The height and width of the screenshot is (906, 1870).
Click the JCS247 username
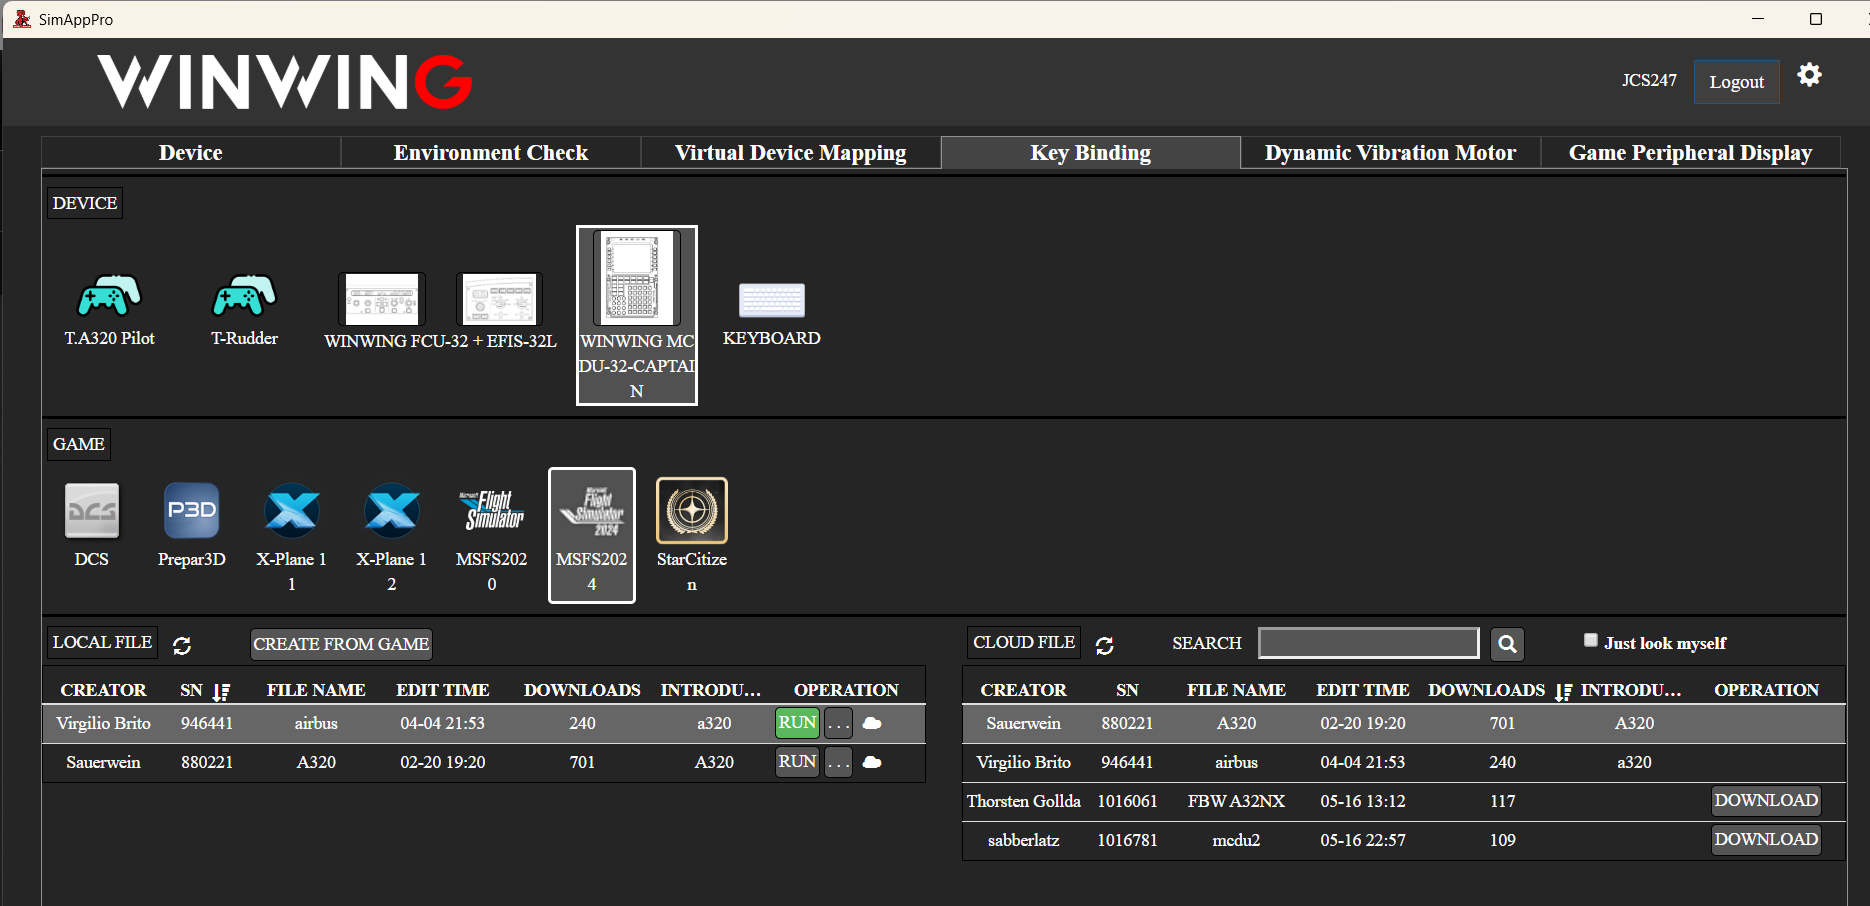click(1649, 80)
